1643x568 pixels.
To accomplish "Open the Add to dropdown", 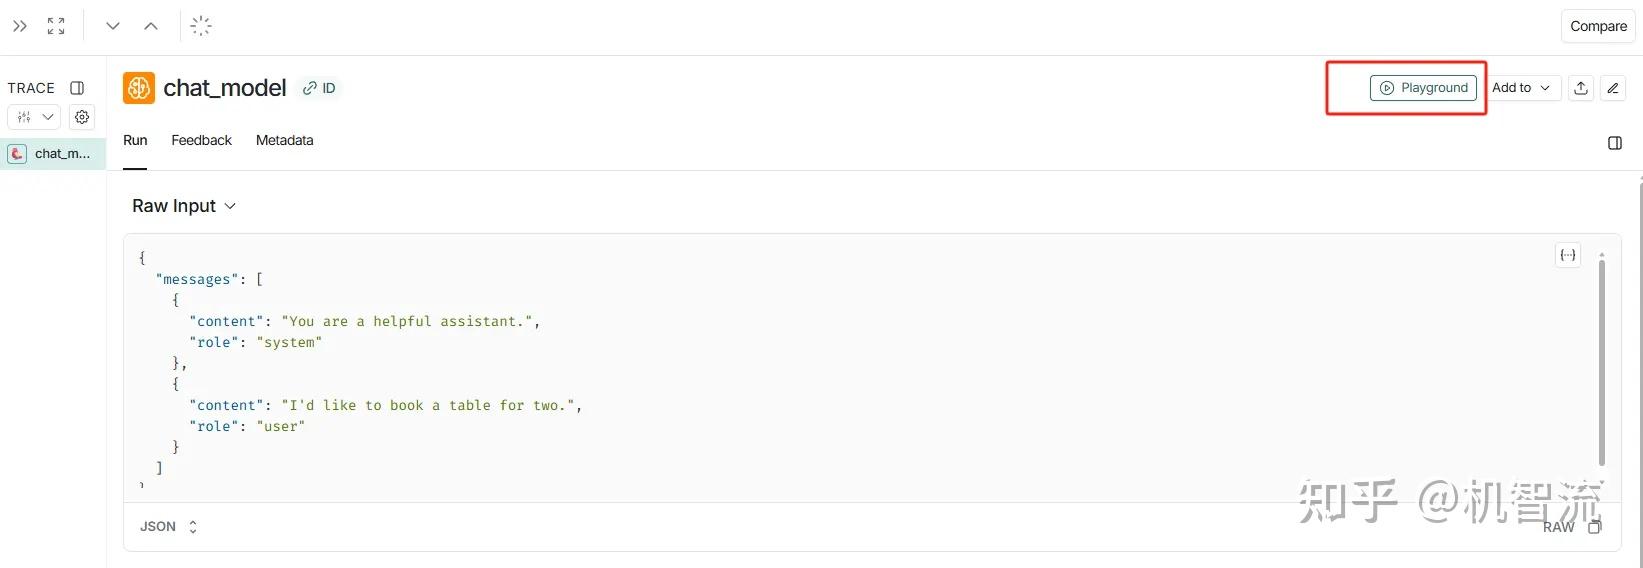I will (x=1520, y=88).
